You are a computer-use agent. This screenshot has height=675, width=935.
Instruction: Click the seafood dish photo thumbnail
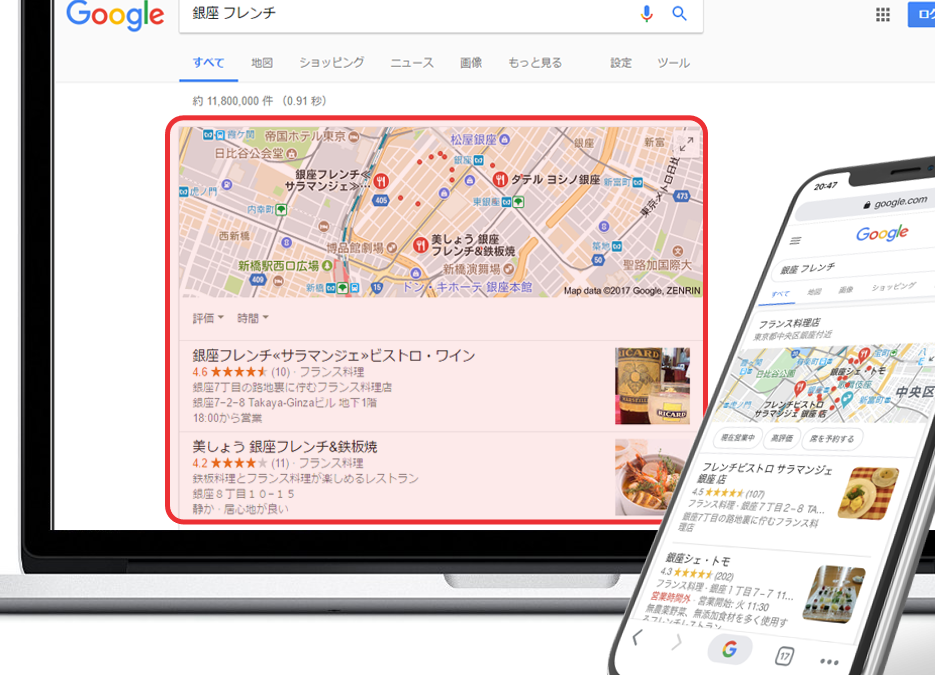point(650,477)
